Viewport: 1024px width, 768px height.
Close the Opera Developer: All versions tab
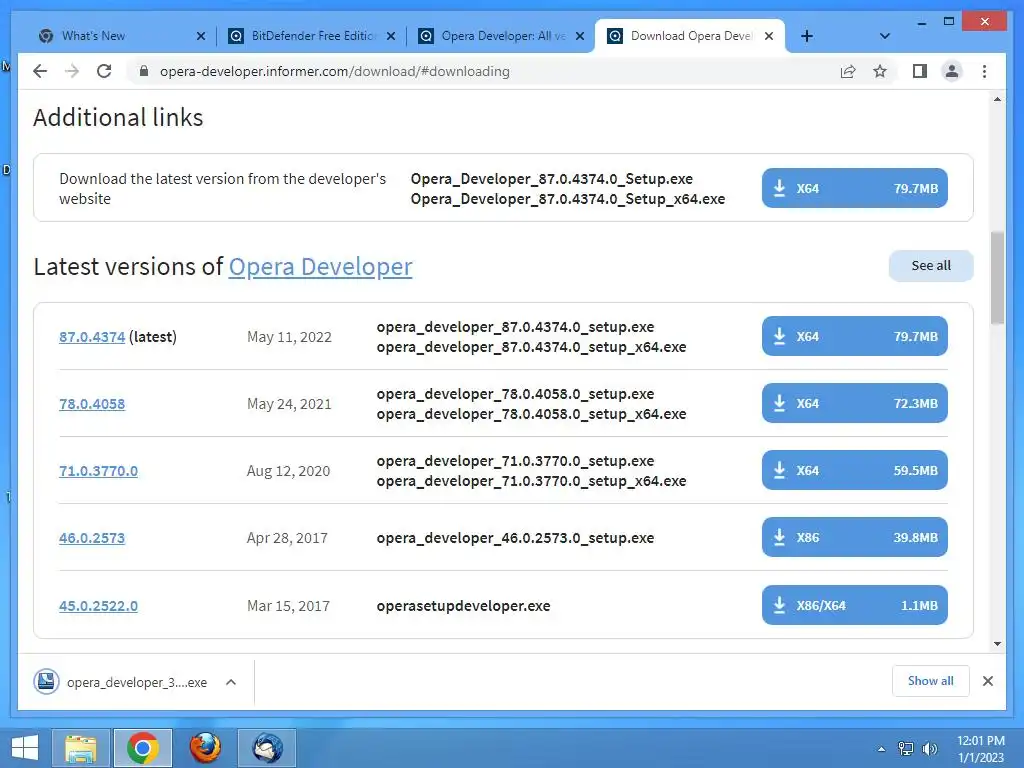pos(579,36)
